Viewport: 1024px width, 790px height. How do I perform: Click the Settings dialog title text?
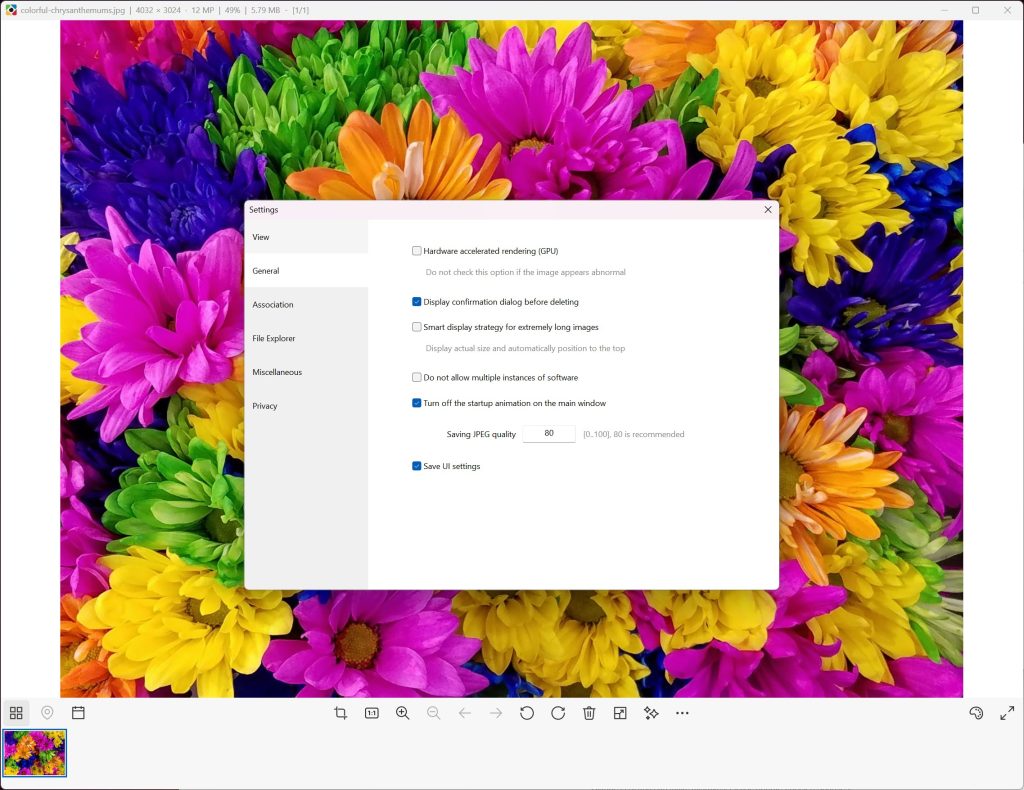pos(264,210)
